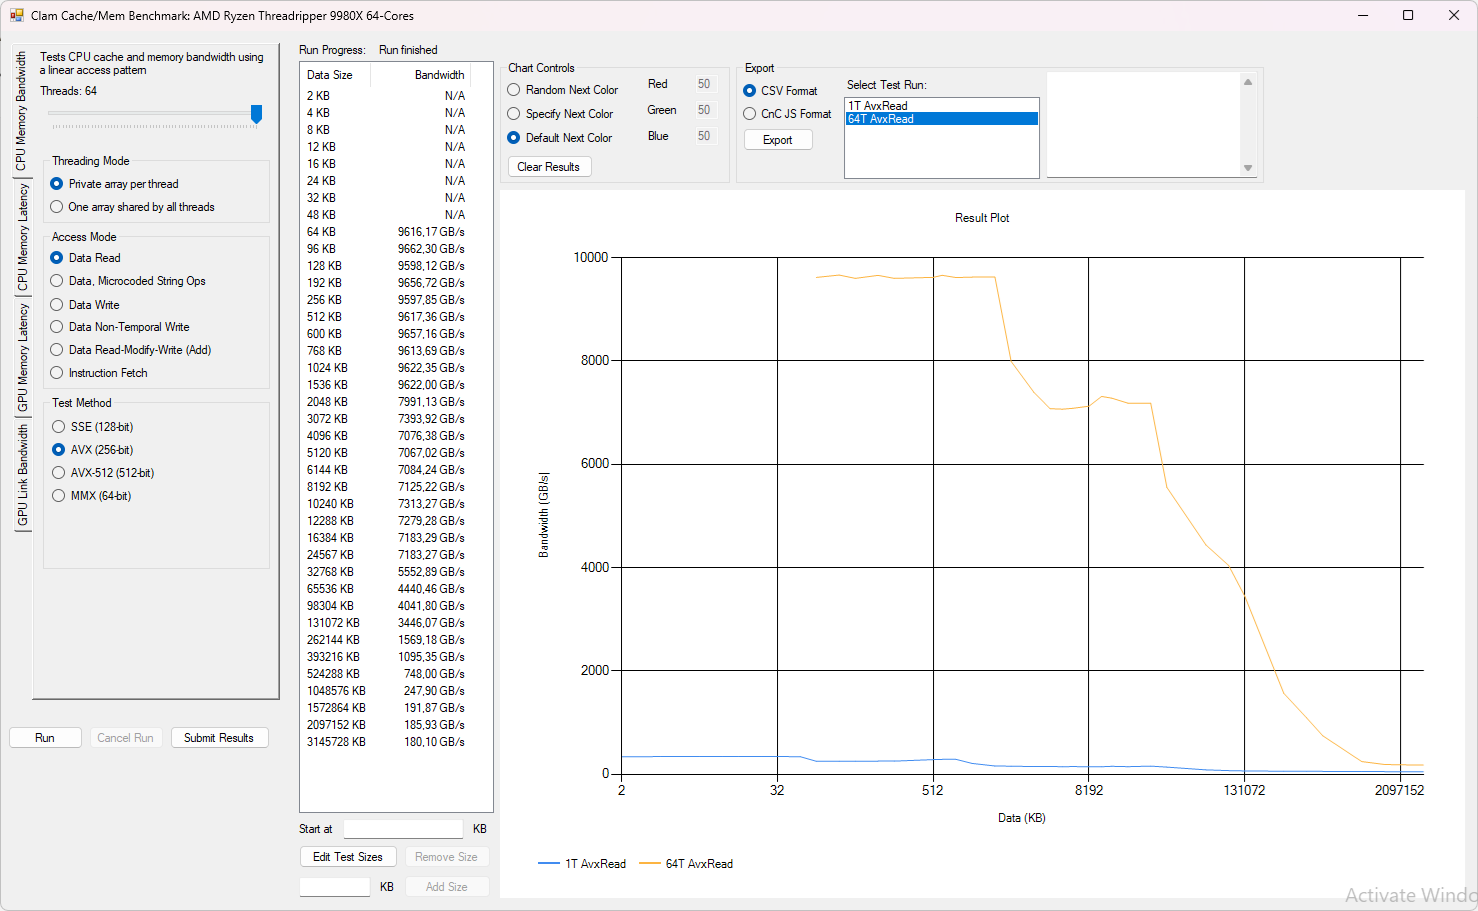Select the 32768 KB result row
The image size is (1478, 911).
(x=386, y=572)
